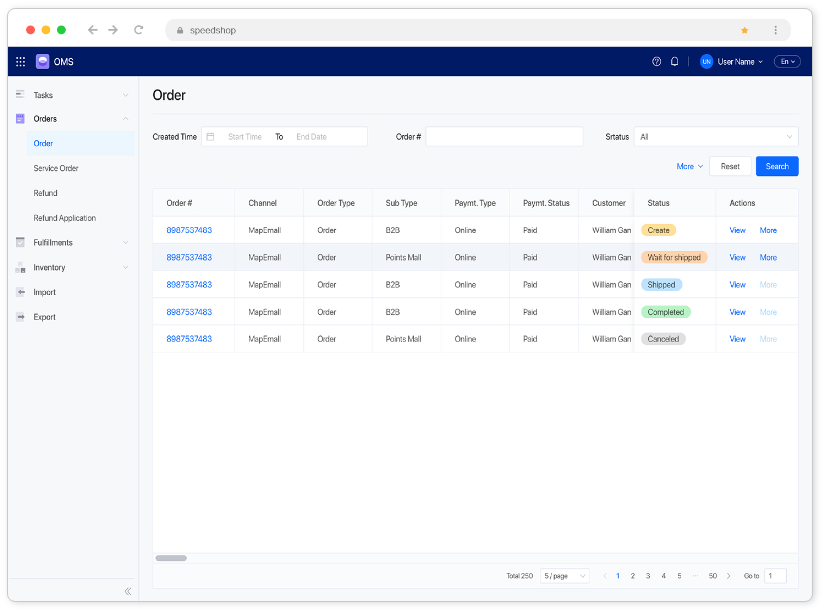Open the notifications bell icon
This screenshot has width=824, height=612.
[675, 62]
